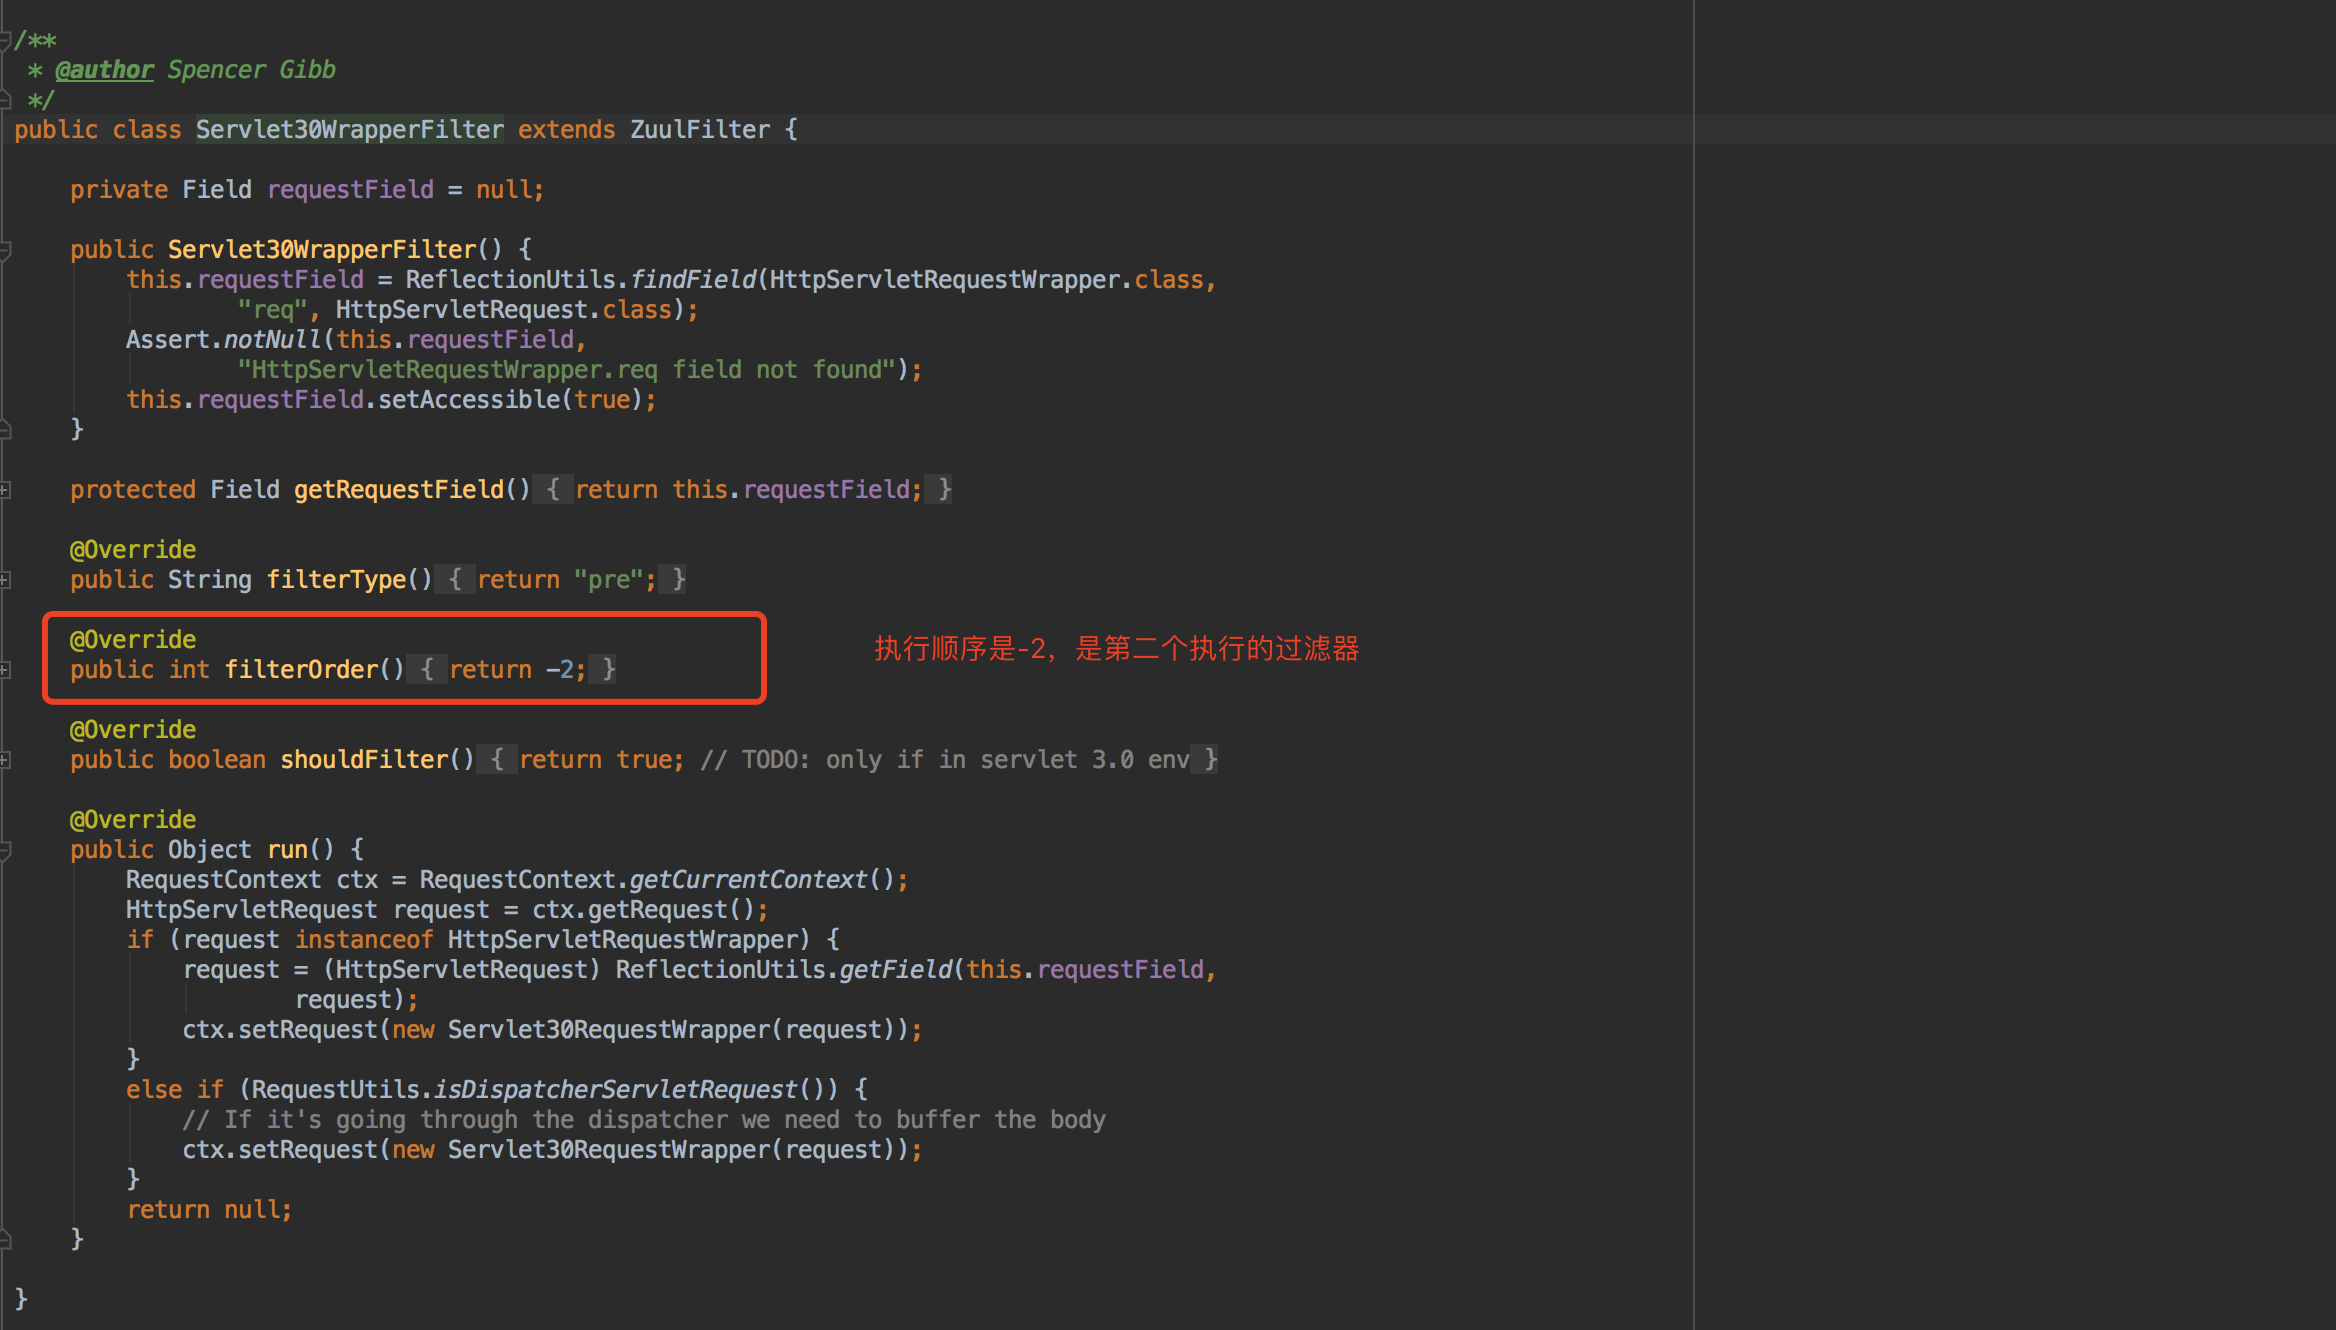Click the fold-end marker of run() method
Screen dimensions: 2336x1330
click(5, 1240)
